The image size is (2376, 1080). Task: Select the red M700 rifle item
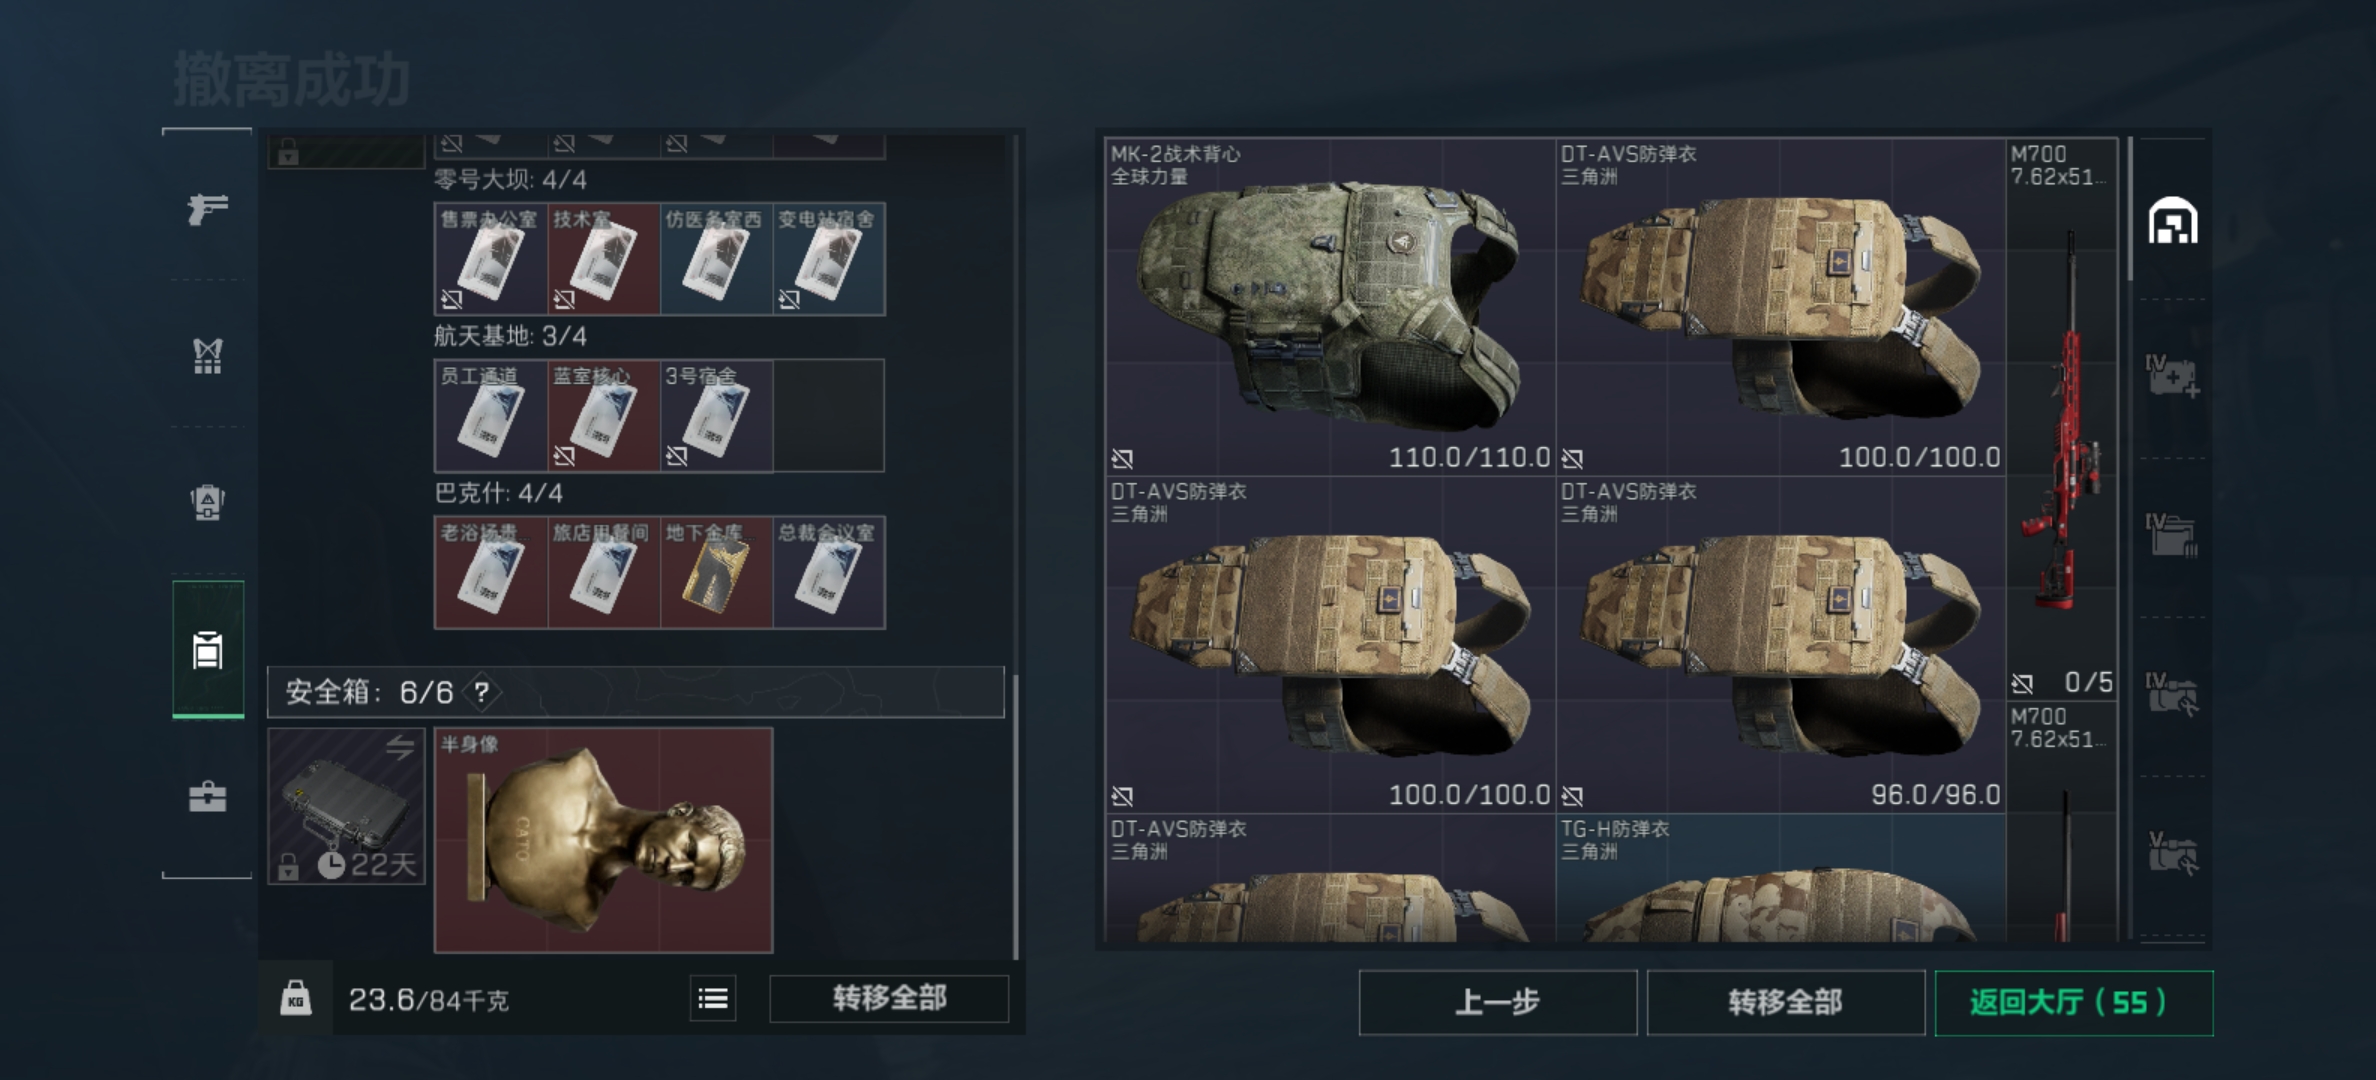pyautogui.click(x=2062, y=420)
